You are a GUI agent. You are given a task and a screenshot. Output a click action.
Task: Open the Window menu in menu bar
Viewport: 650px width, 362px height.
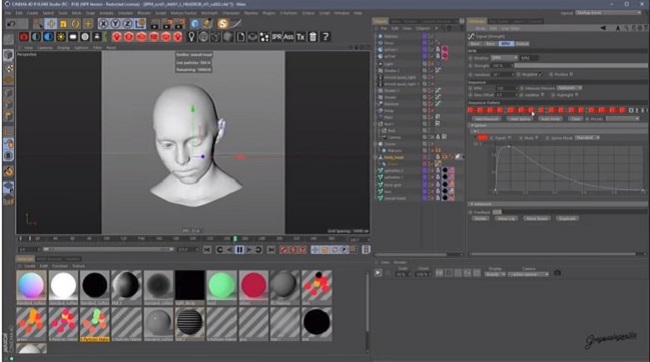pyautogui.click(x=342, y=13)
